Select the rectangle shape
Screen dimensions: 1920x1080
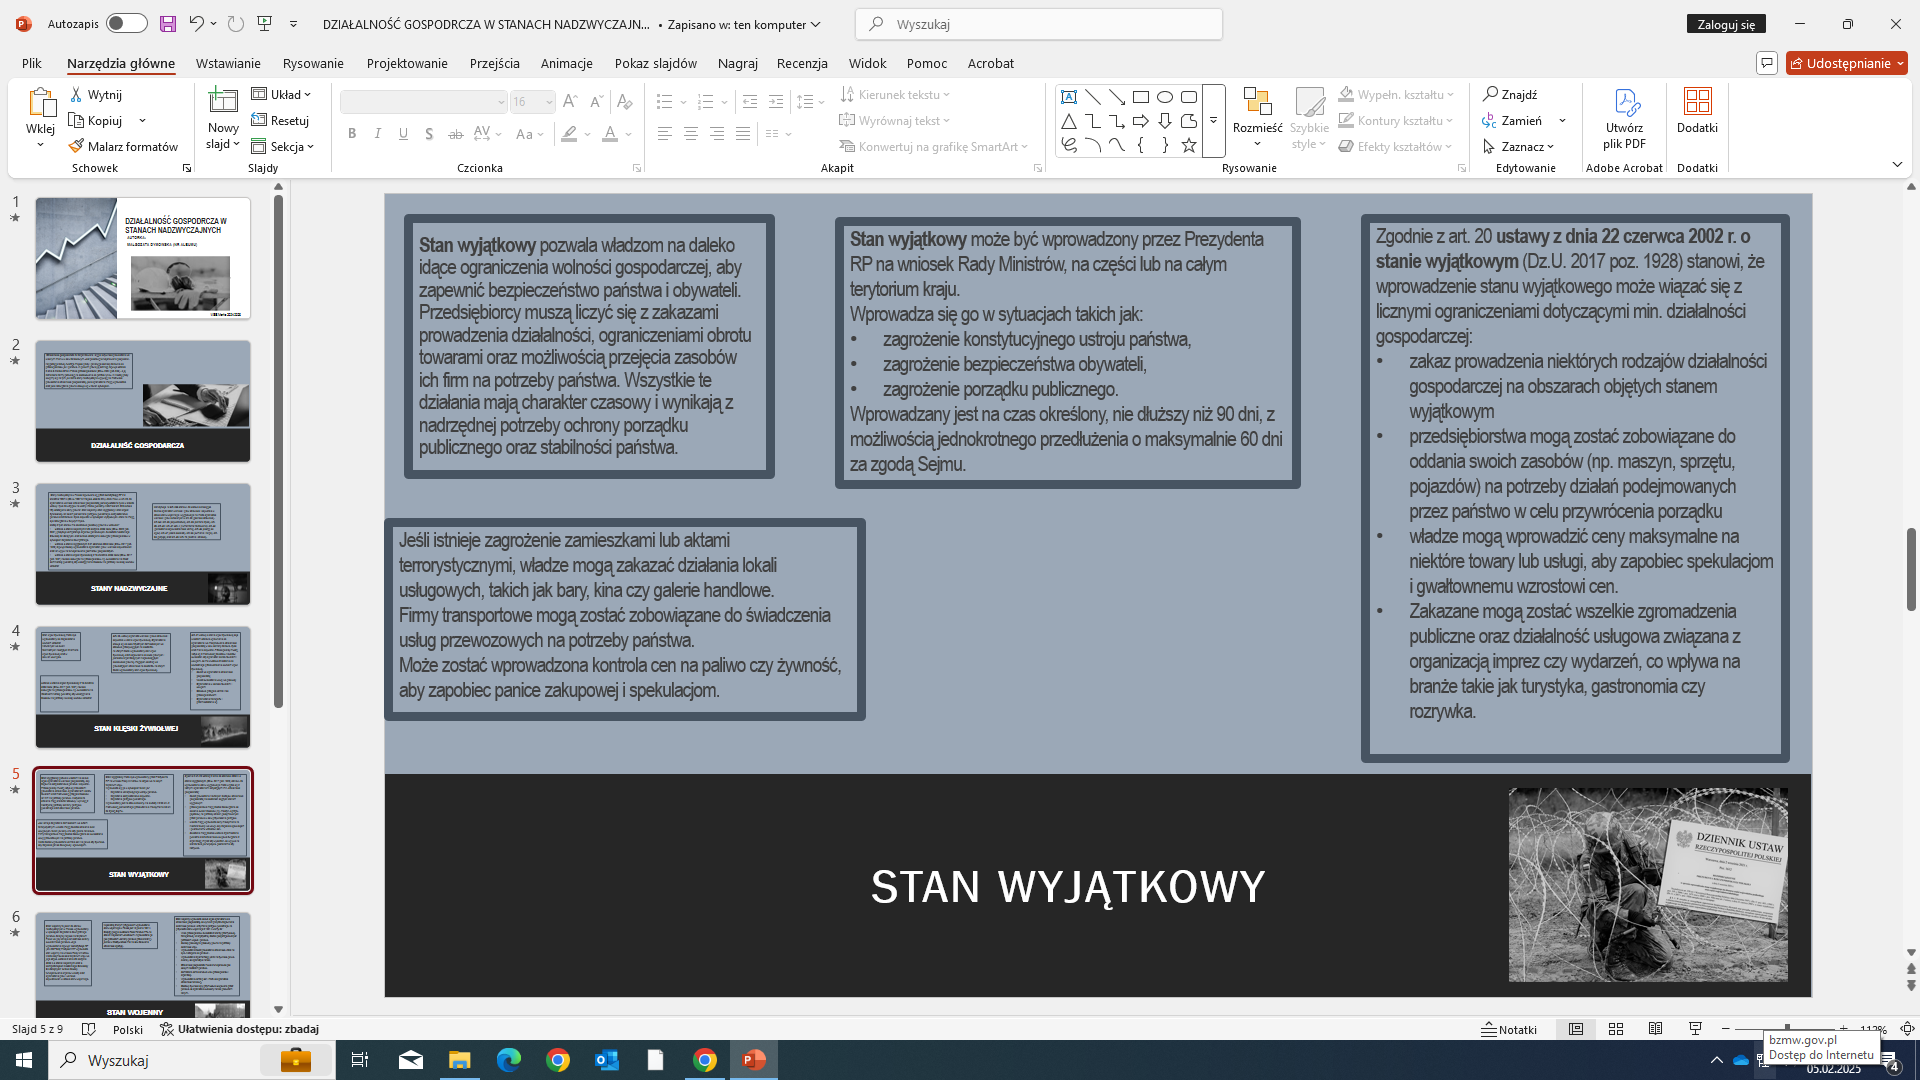point(1141,97)
